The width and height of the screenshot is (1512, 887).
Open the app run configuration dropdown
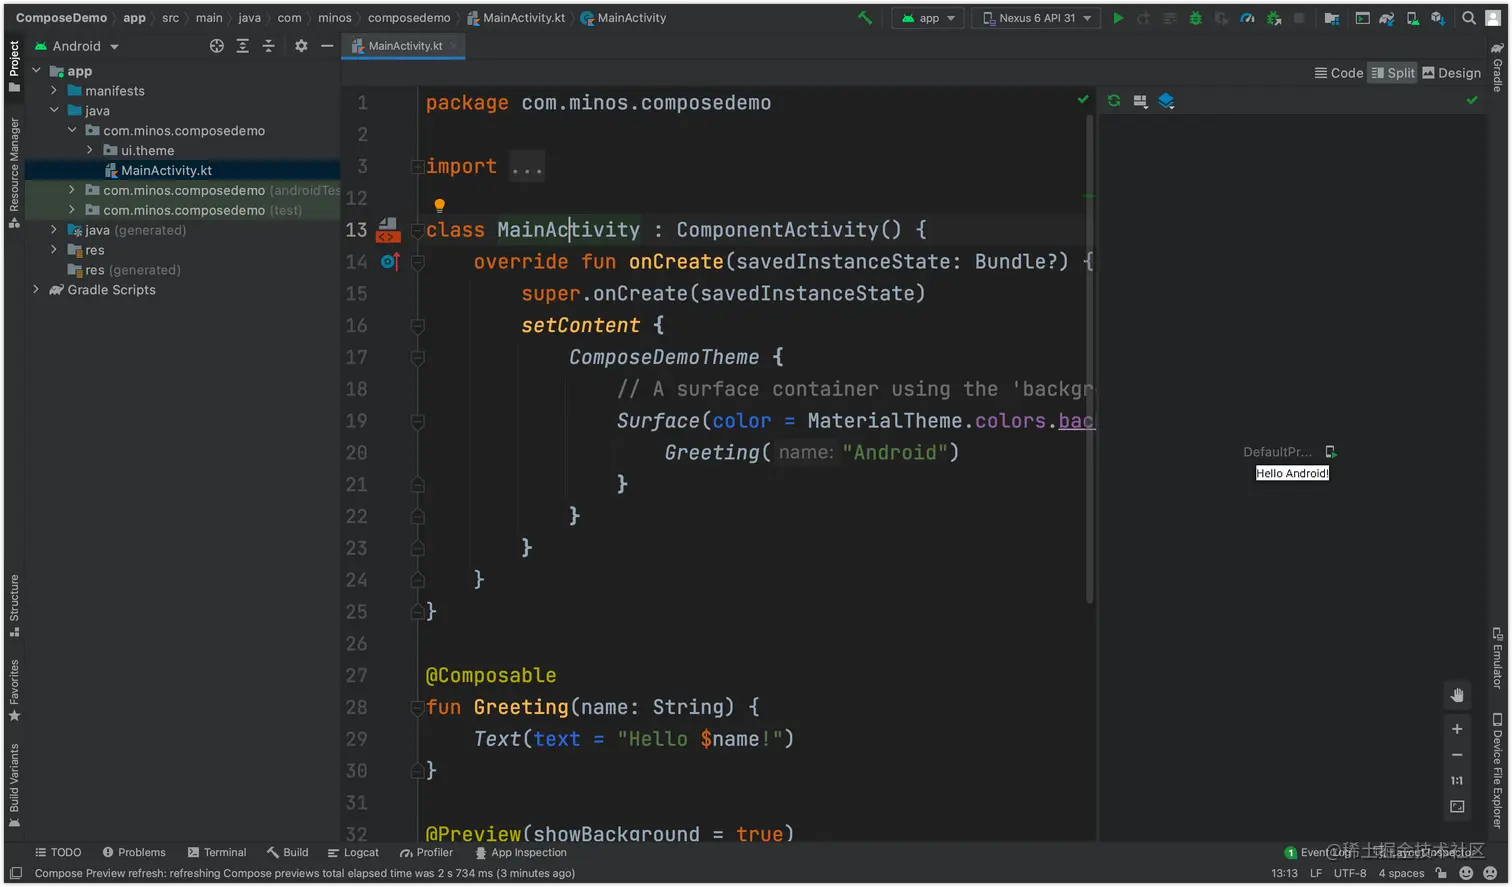point(929,18)
